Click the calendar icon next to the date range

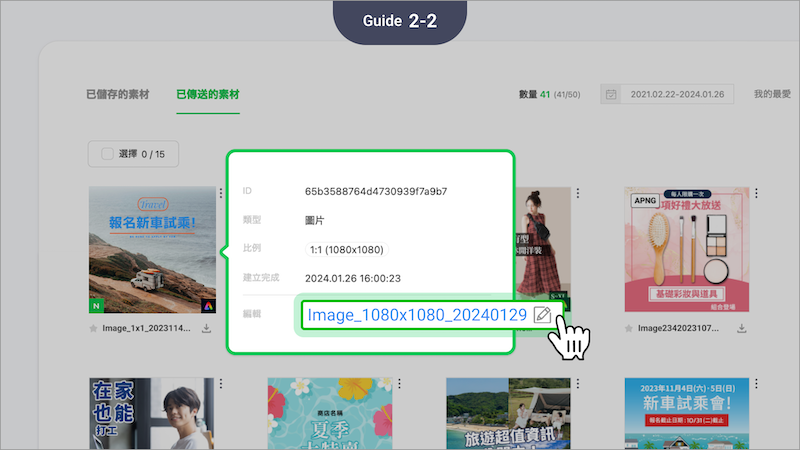[x=610, y=95]
